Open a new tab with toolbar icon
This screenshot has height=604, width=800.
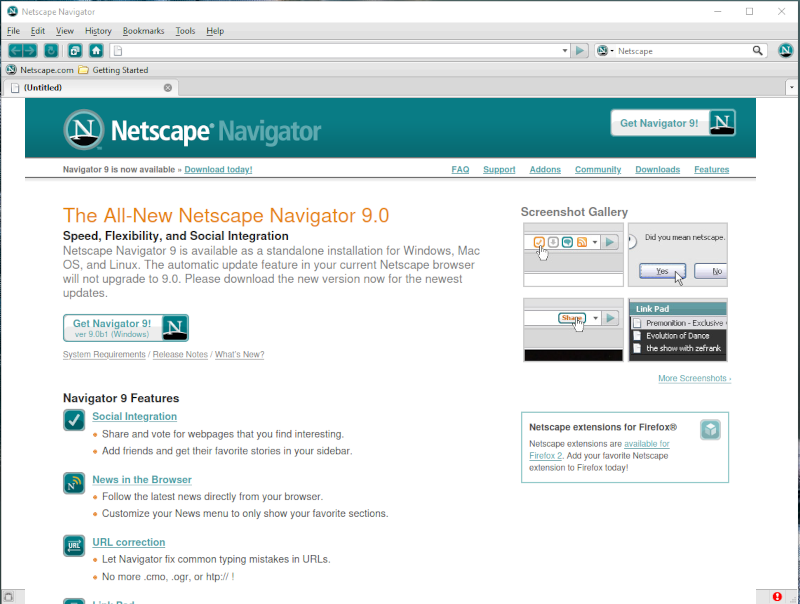click(x=75, y=51)
